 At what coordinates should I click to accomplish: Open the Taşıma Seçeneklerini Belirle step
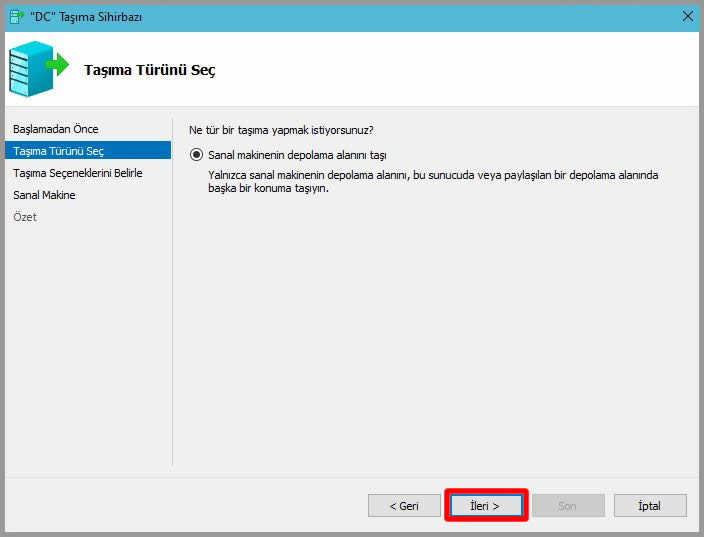click(x=78, y=173)
